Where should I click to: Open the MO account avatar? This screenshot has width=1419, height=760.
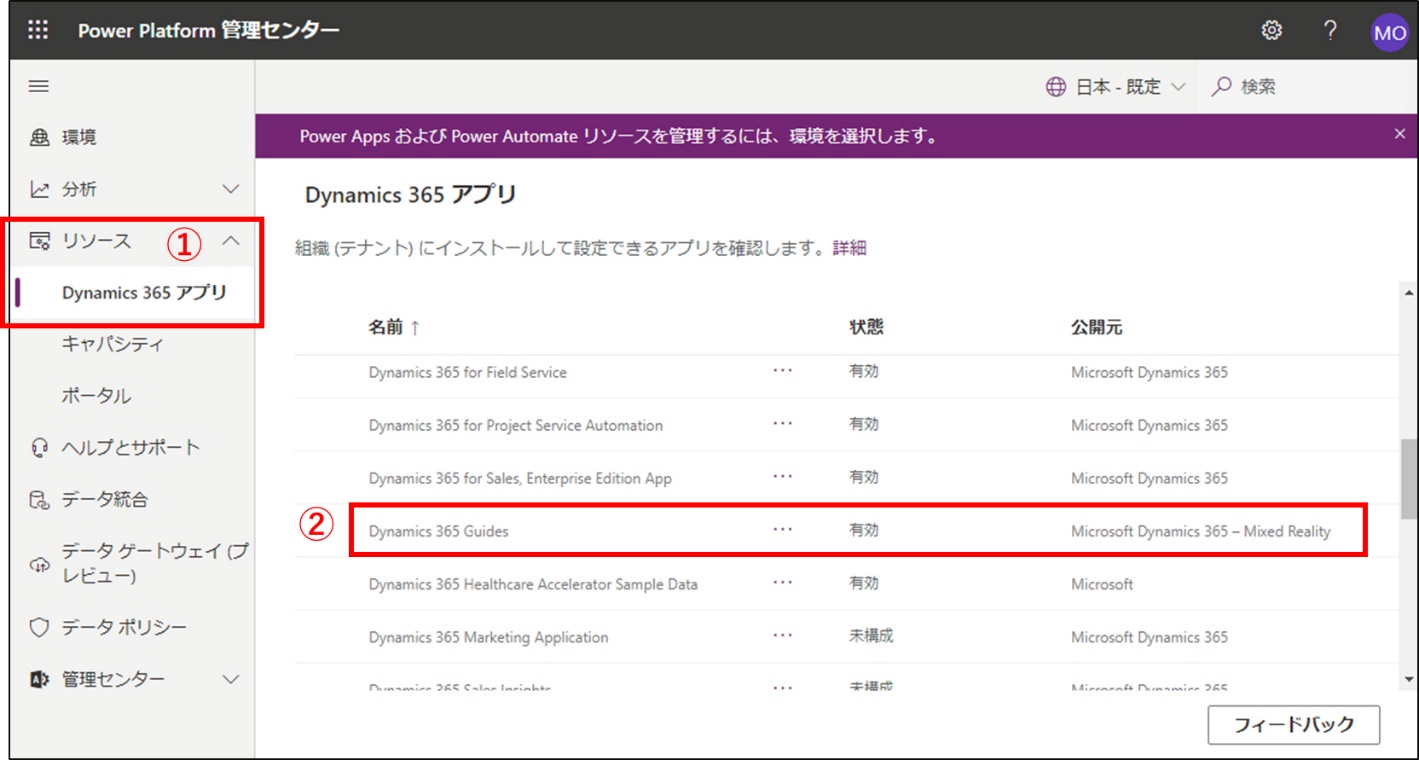click(x=1389, y=32)
